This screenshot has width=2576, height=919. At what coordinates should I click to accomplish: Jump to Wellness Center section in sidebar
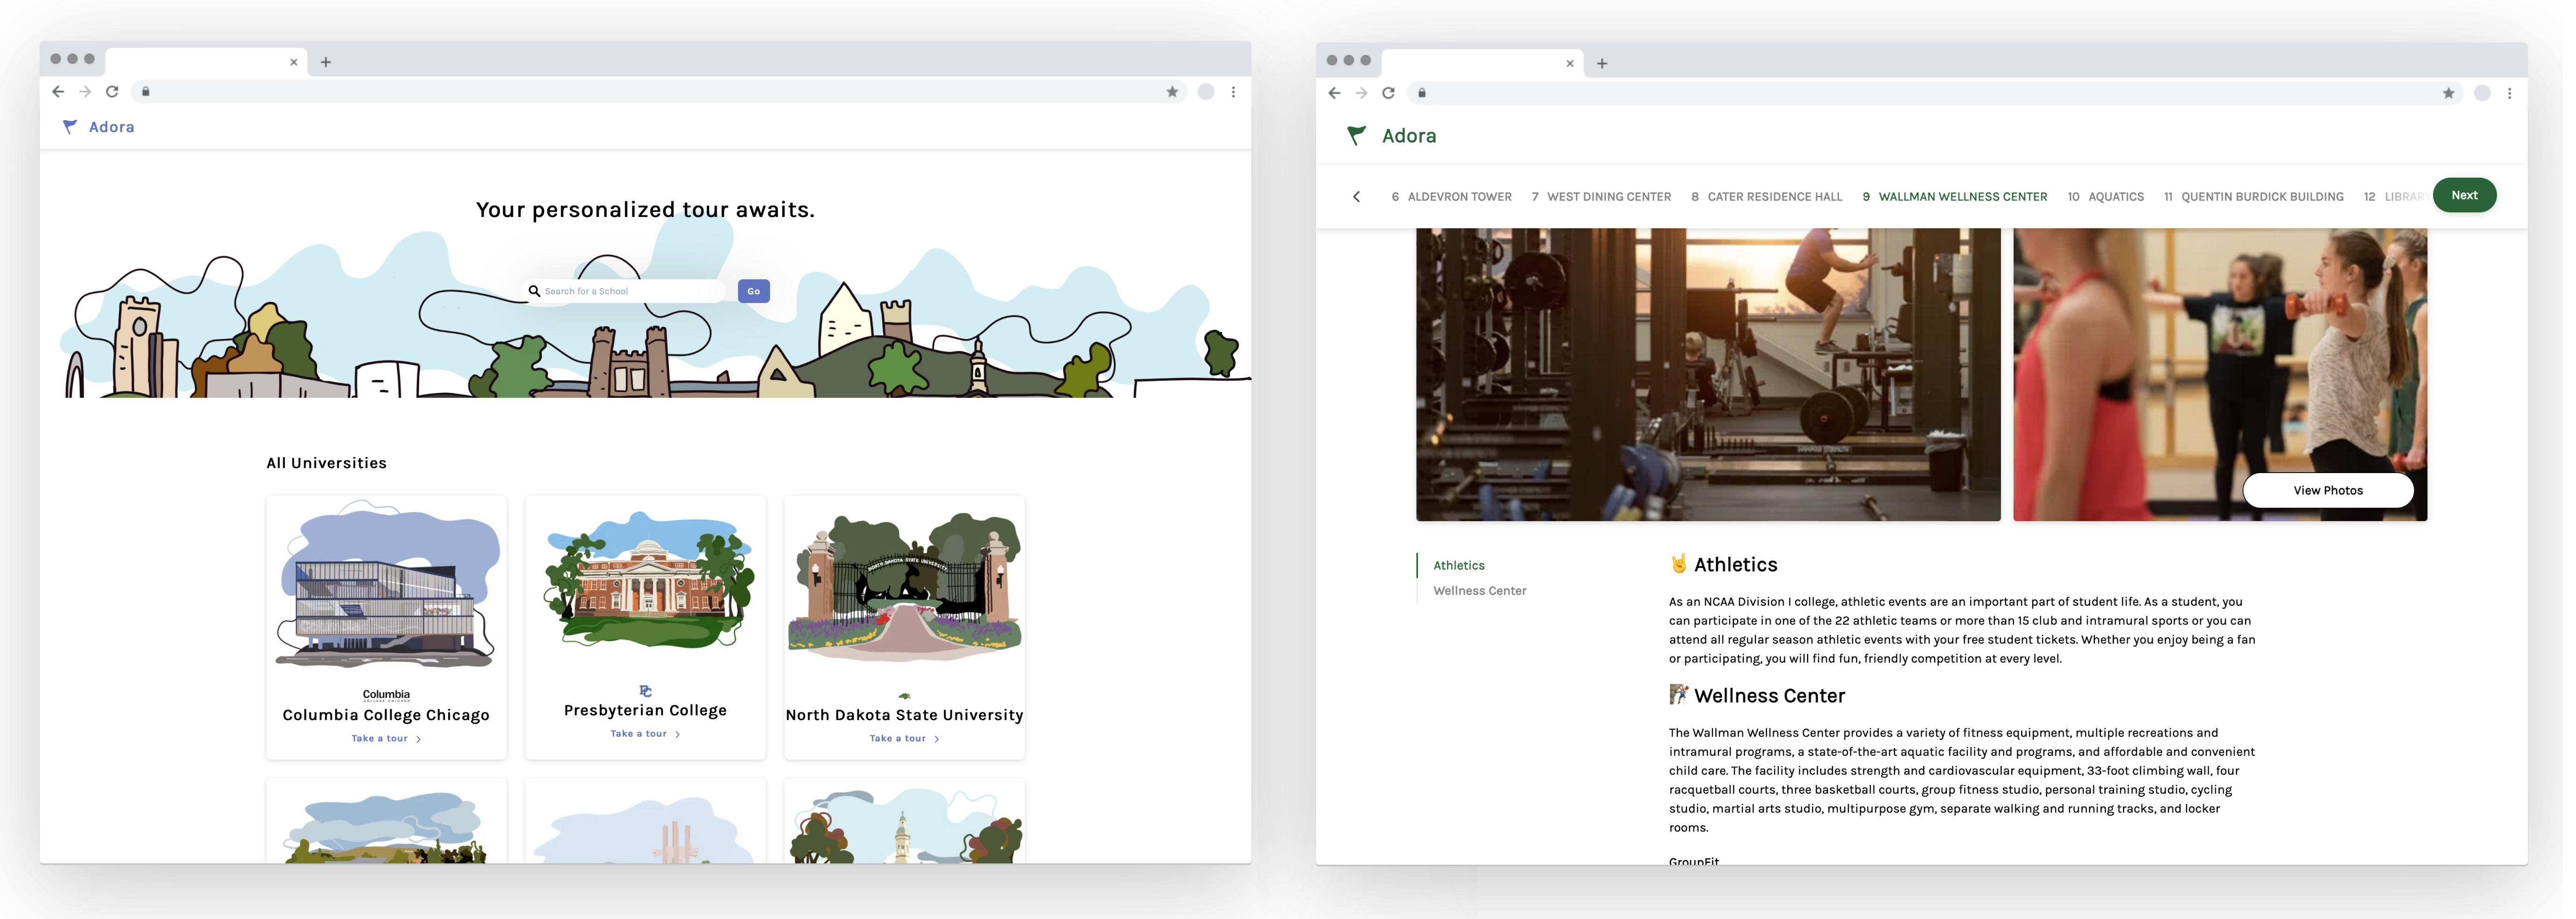click(1480, 591)
